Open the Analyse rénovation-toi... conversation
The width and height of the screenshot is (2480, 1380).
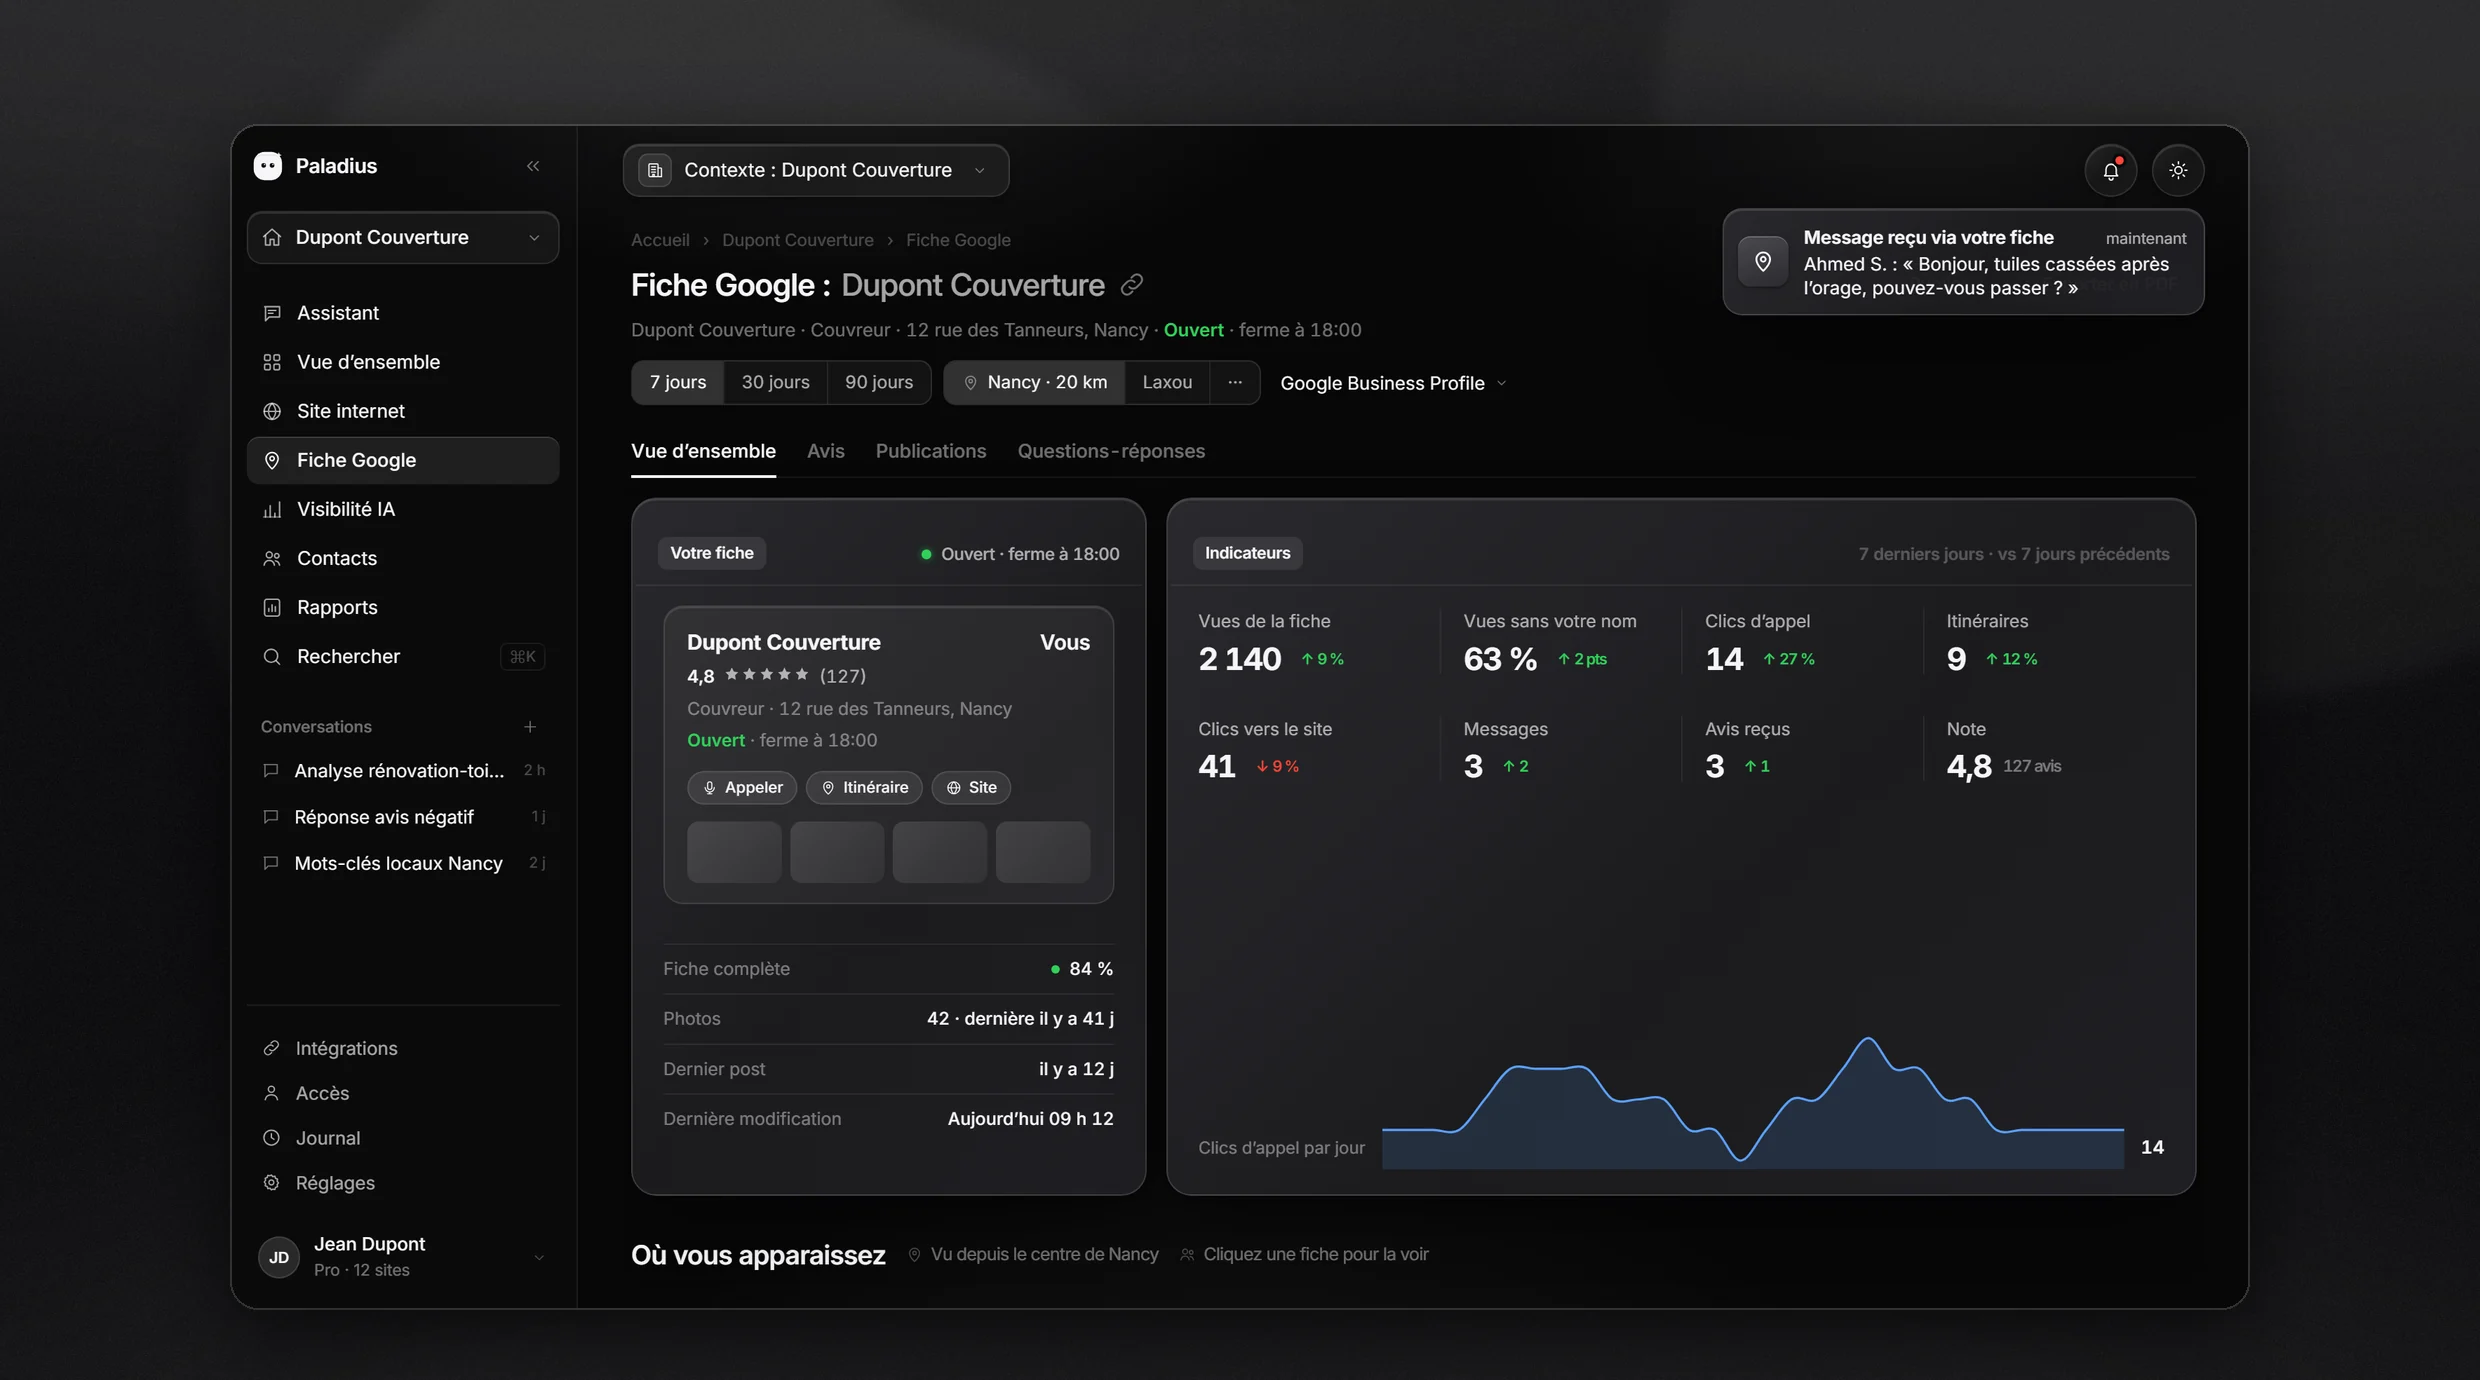click(x=403, y=771)
